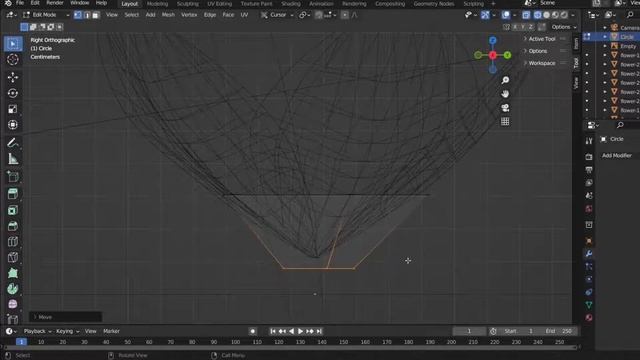Viewport: 640px width, 360px height.
Task: Open the Cursor transform orientation dropdown
Action: click(278, 15)
